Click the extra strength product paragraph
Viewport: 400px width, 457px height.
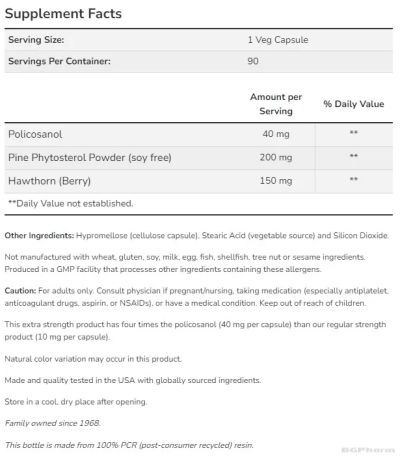[x=195, y=331]
